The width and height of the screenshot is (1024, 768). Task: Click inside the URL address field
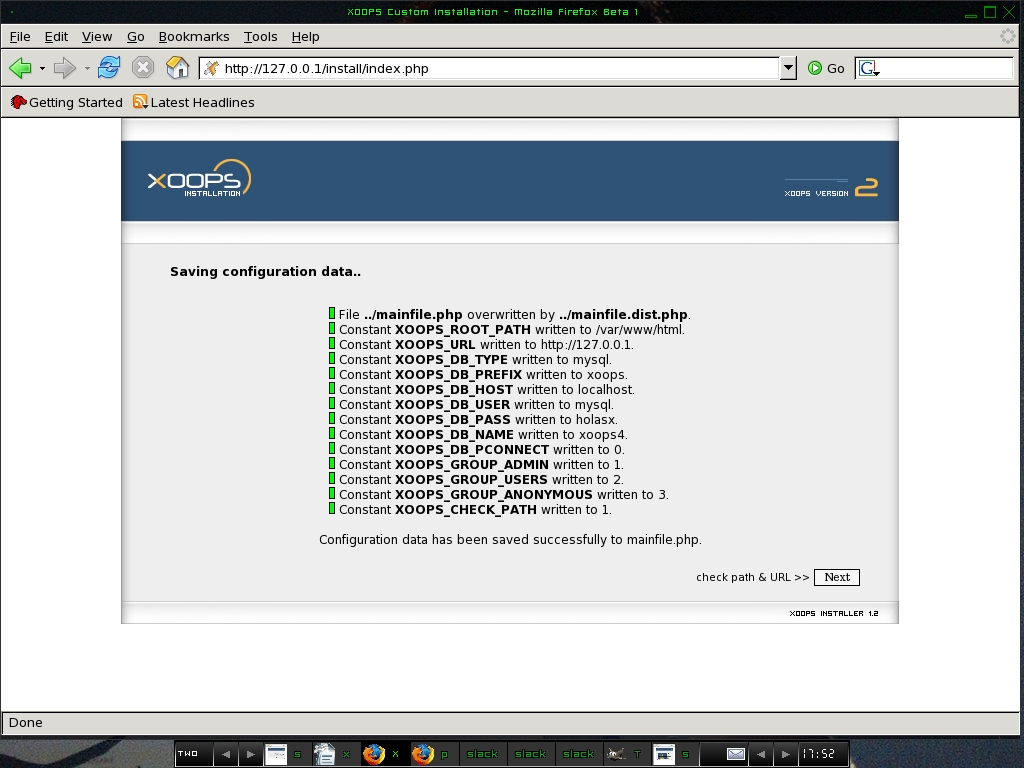(490, 68)
